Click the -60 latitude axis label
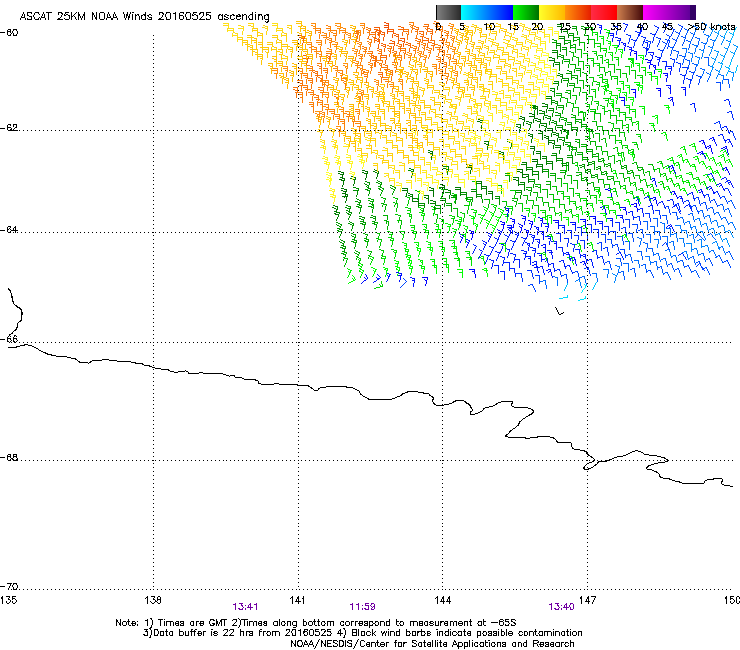Screen dimensions: 740x650 tap(9, 33)
